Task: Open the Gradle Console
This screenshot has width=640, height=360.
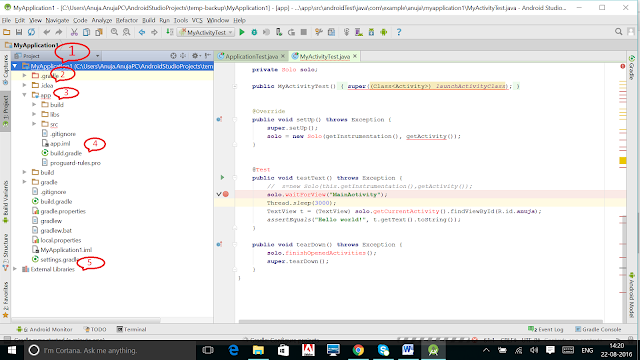Action: pos(598,329)
